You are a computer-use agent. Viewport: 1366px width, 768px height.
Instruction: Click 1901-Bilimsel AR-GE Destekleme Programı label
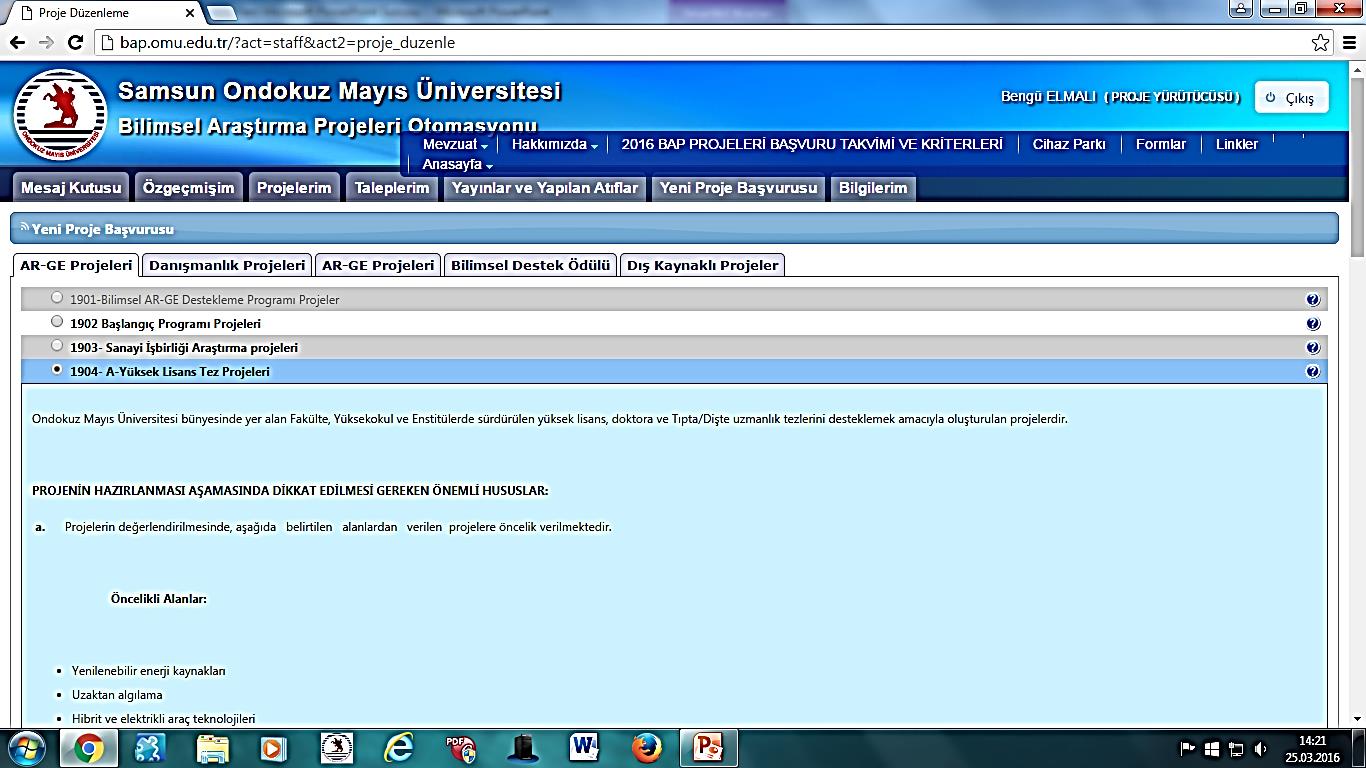204,300
